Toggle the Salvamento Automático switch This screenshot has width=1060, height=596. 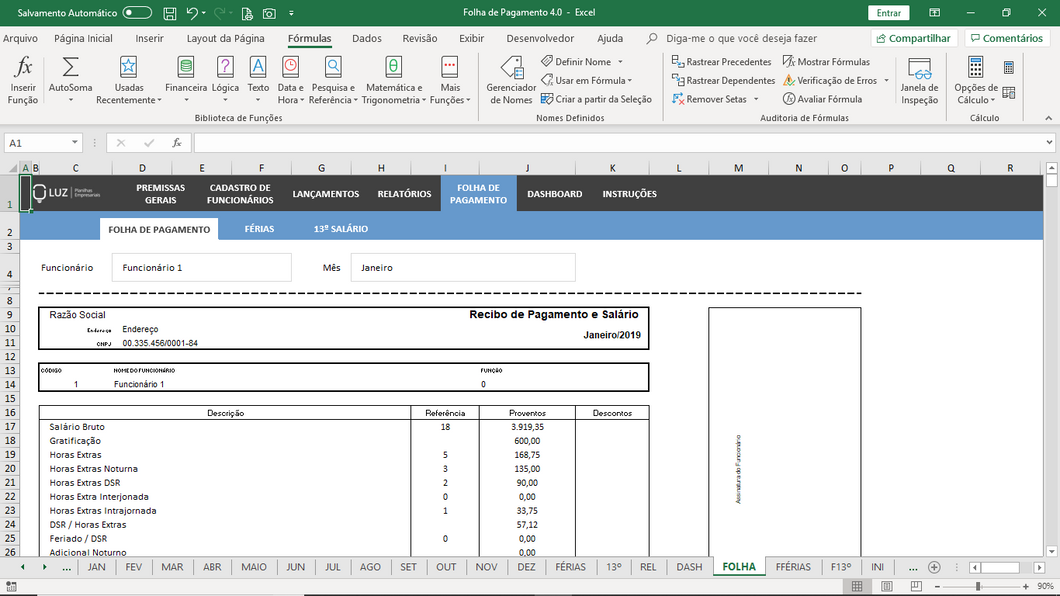(137, 13)
